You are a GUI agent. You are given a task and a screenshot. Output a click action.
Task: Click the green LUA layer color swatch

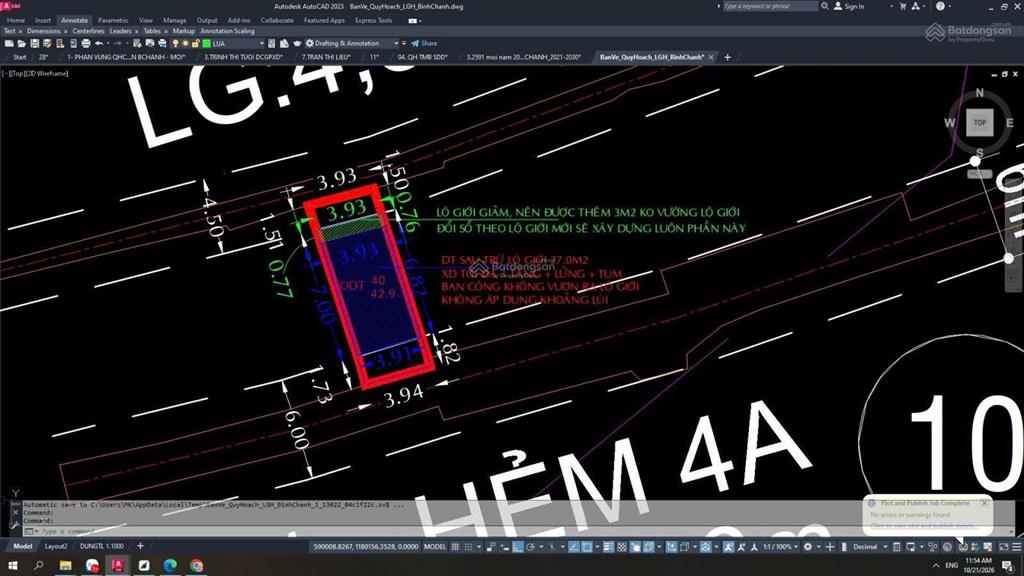(206, 44)
